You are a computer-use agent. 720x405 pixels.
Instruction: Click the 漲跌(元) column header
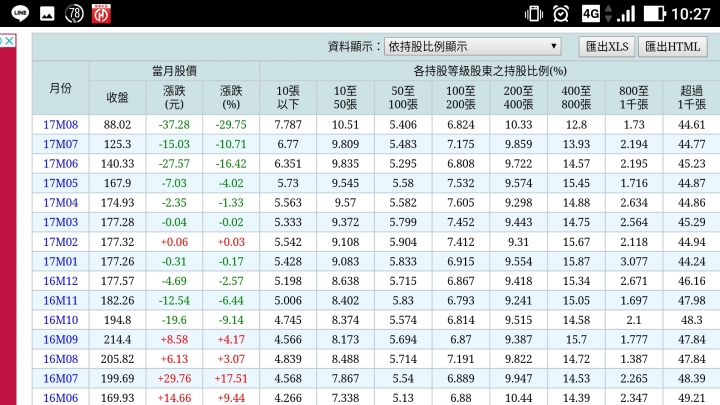click(x=174, y=97)
